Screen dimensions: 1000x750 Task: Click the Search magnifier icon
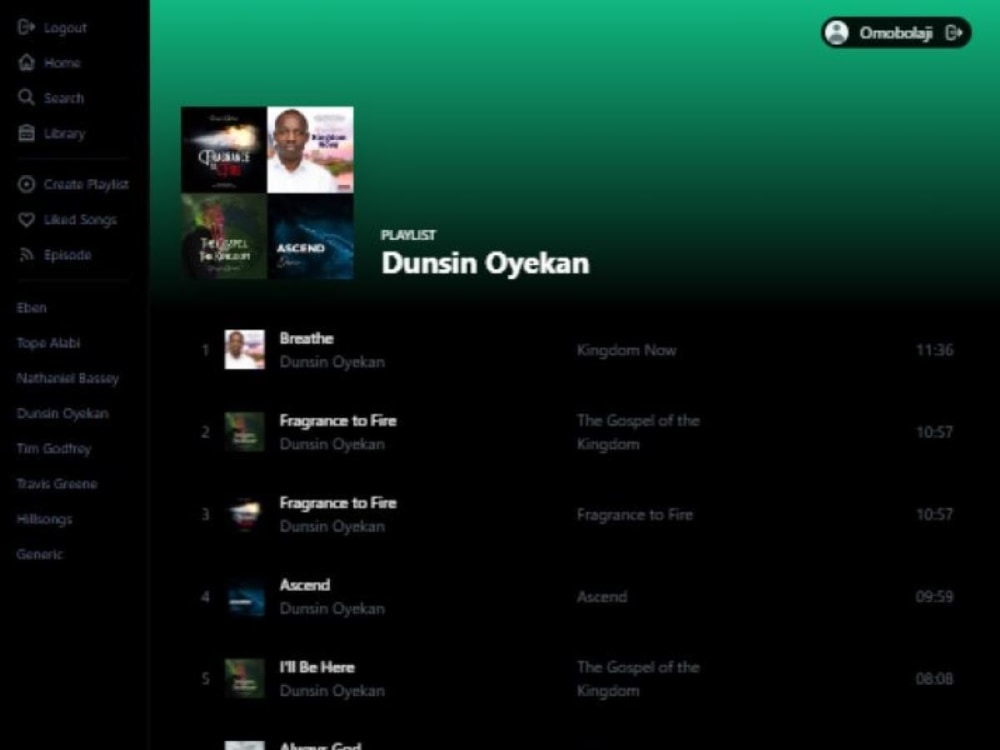point(26,97)
